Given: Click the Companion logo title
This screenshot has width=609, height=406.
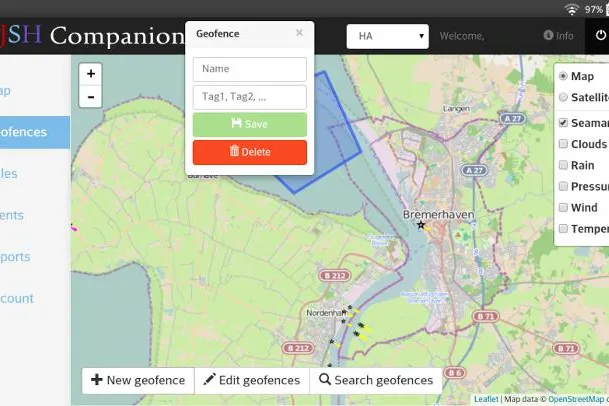Looking at the screenshot, I should [x=117, y=36].
